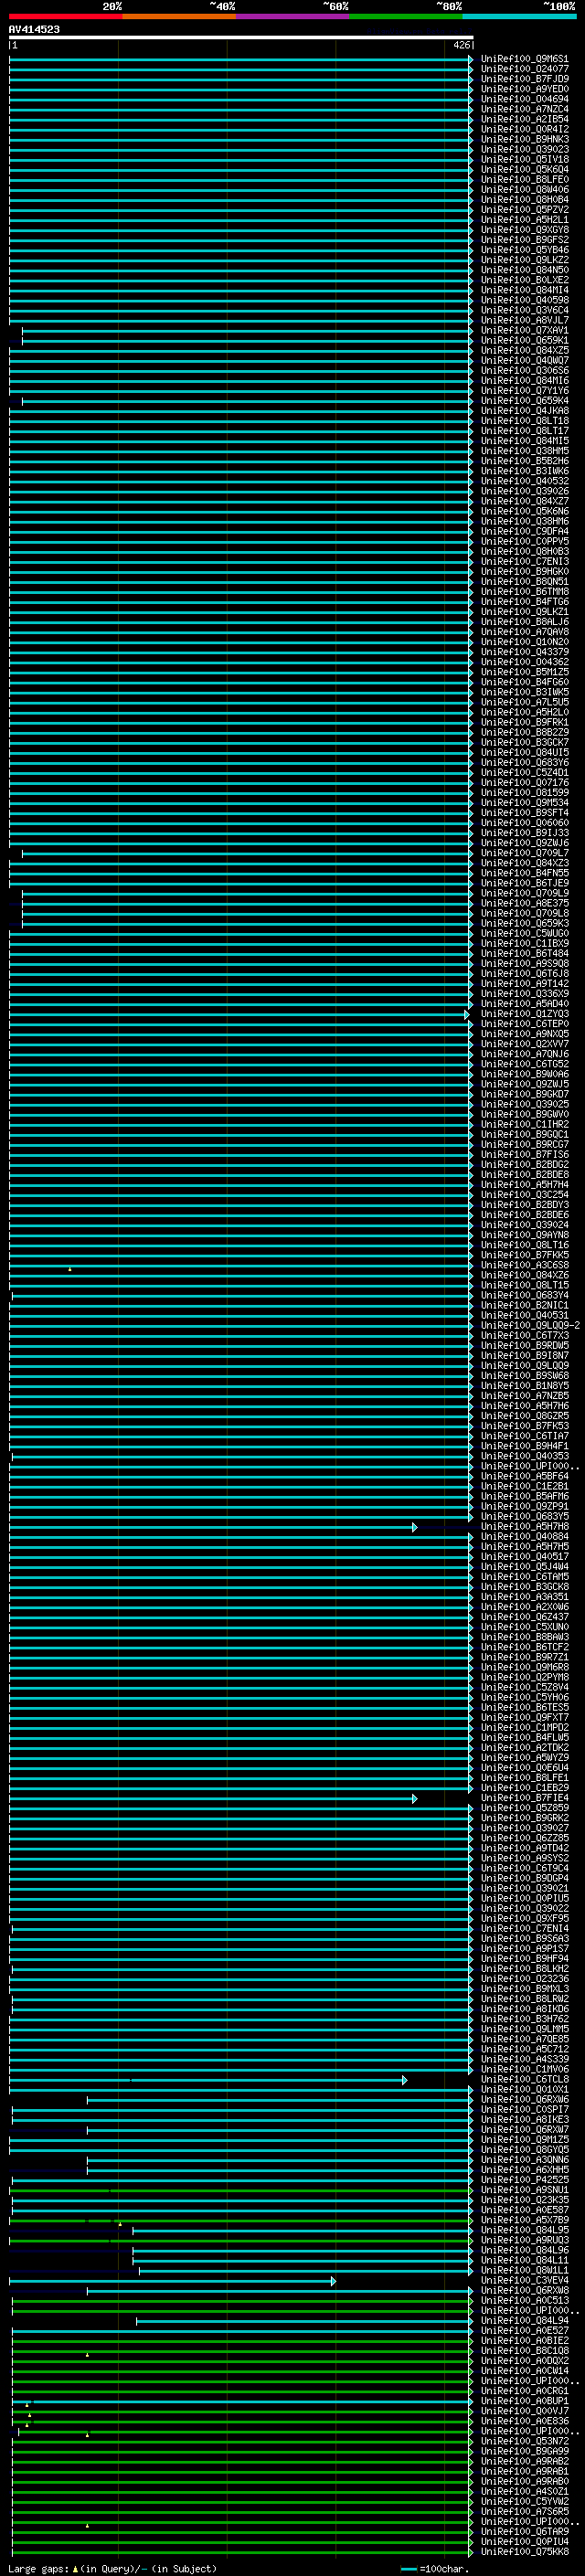Select label UniRef100_Q39023
585x2576 pixels.
point(524,150)
